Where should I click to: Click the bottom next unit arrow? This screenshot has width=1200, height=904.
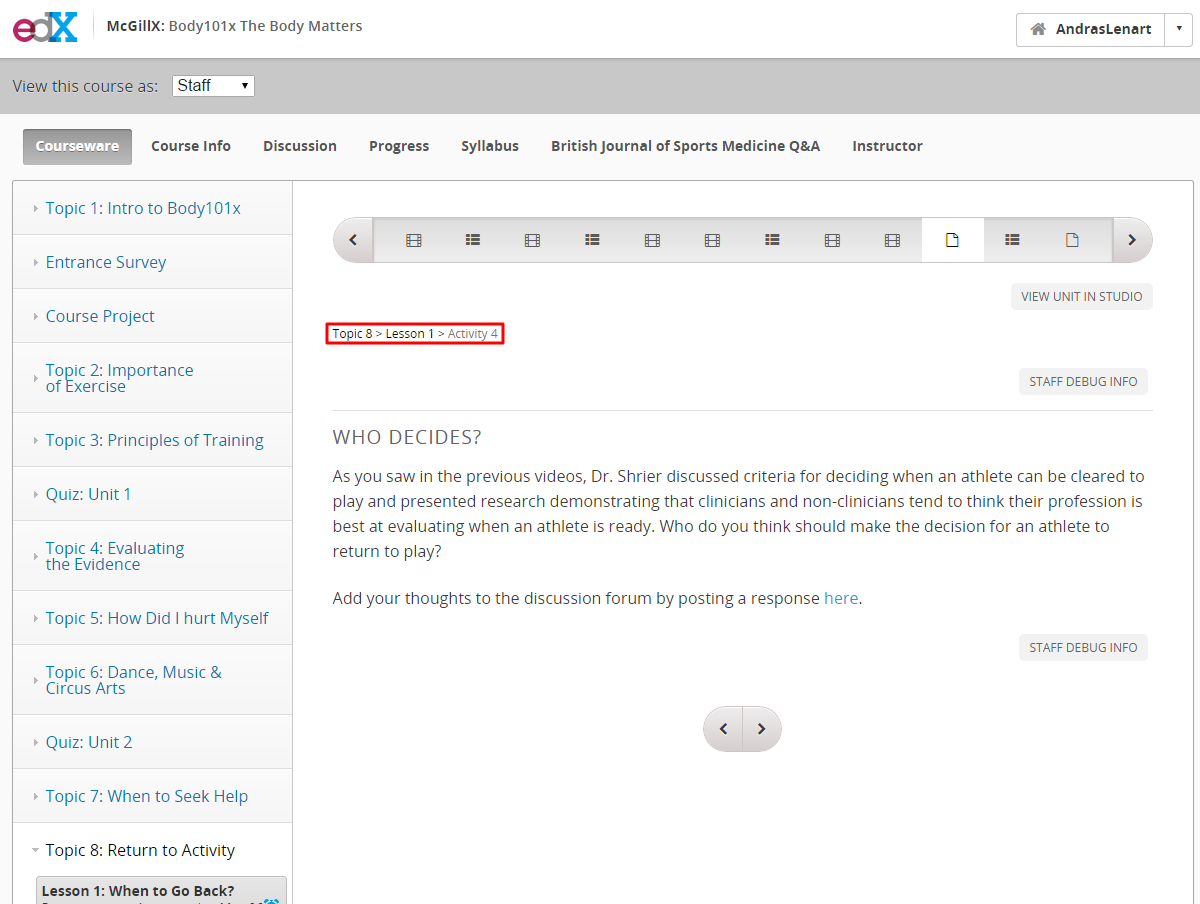(762, 729)
